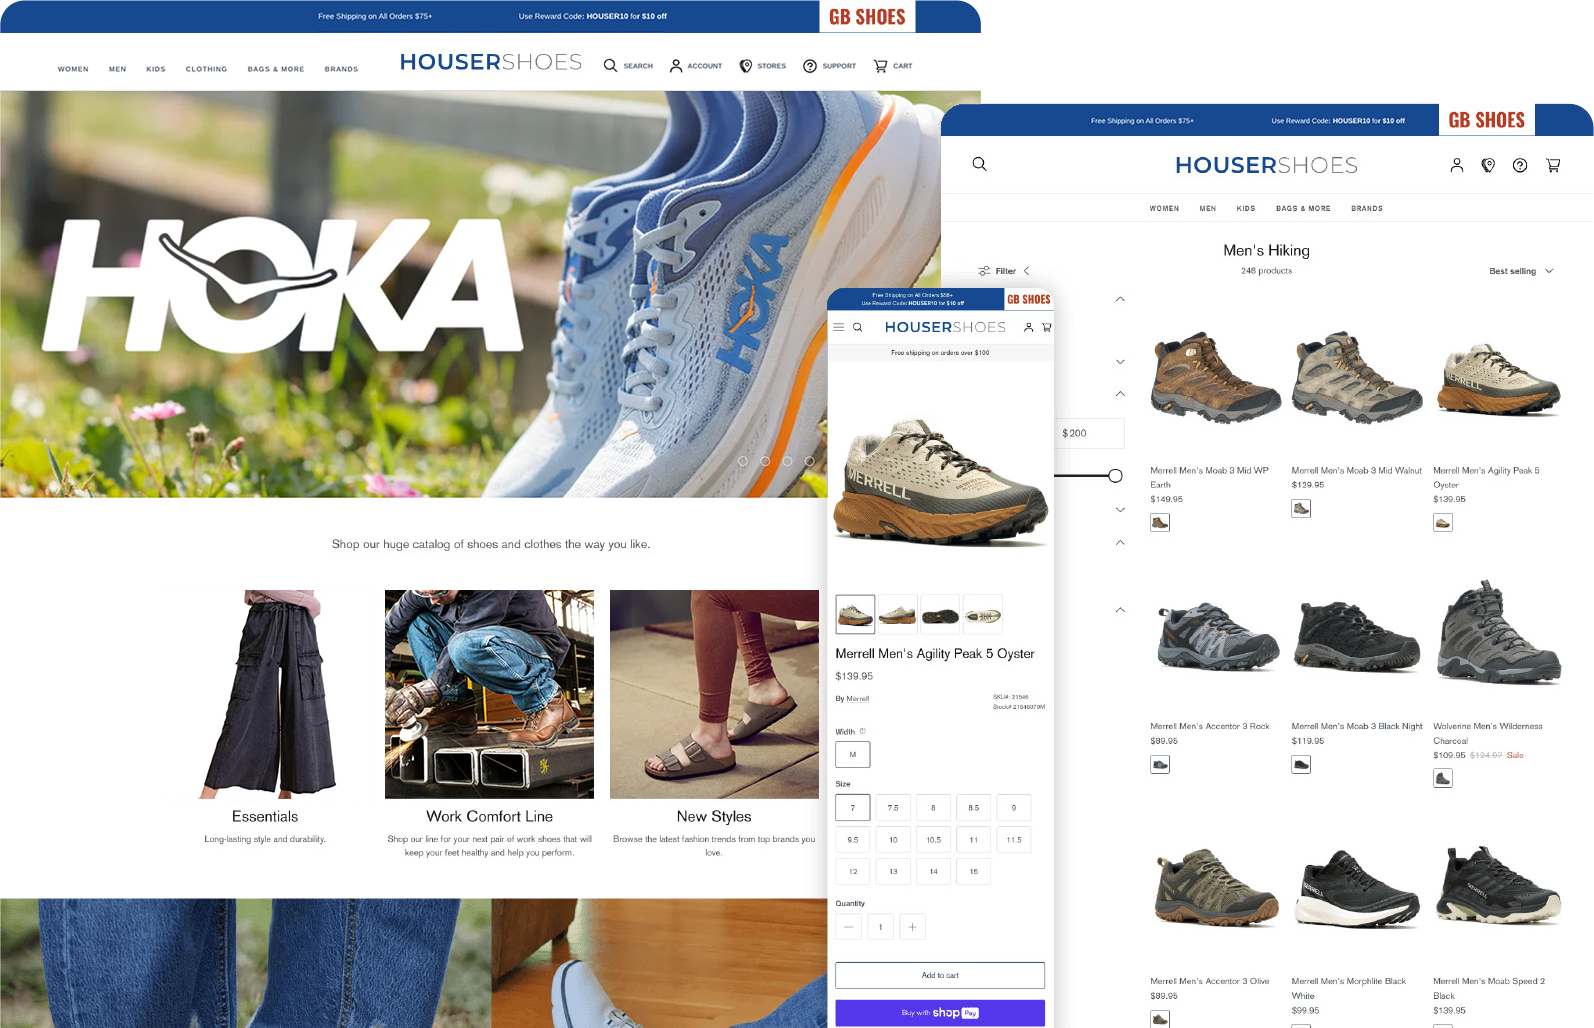Open BRANDS menu on Men's Hiking page

click(1367, 209)
